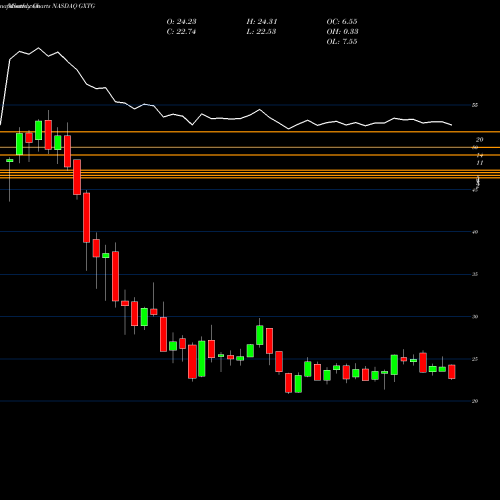Click the NASDAQ GNTG chart title
Viewport: 500px width, 500px height.
74,6
